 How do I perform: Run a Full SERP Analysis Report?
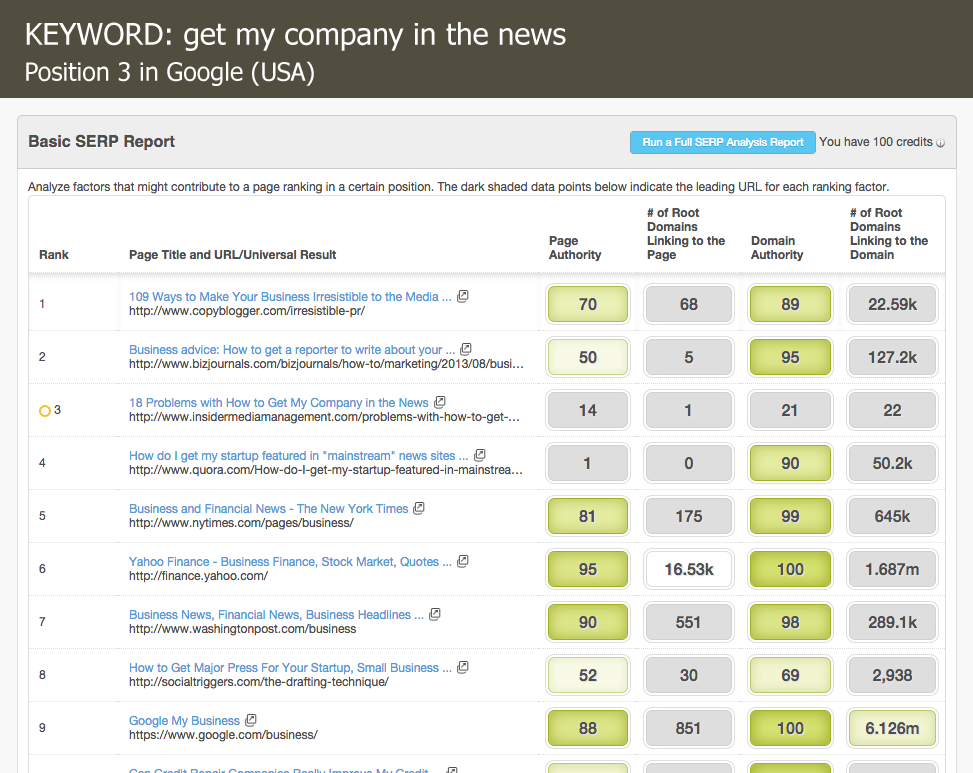pyautogui.click(x=723, y=142)
